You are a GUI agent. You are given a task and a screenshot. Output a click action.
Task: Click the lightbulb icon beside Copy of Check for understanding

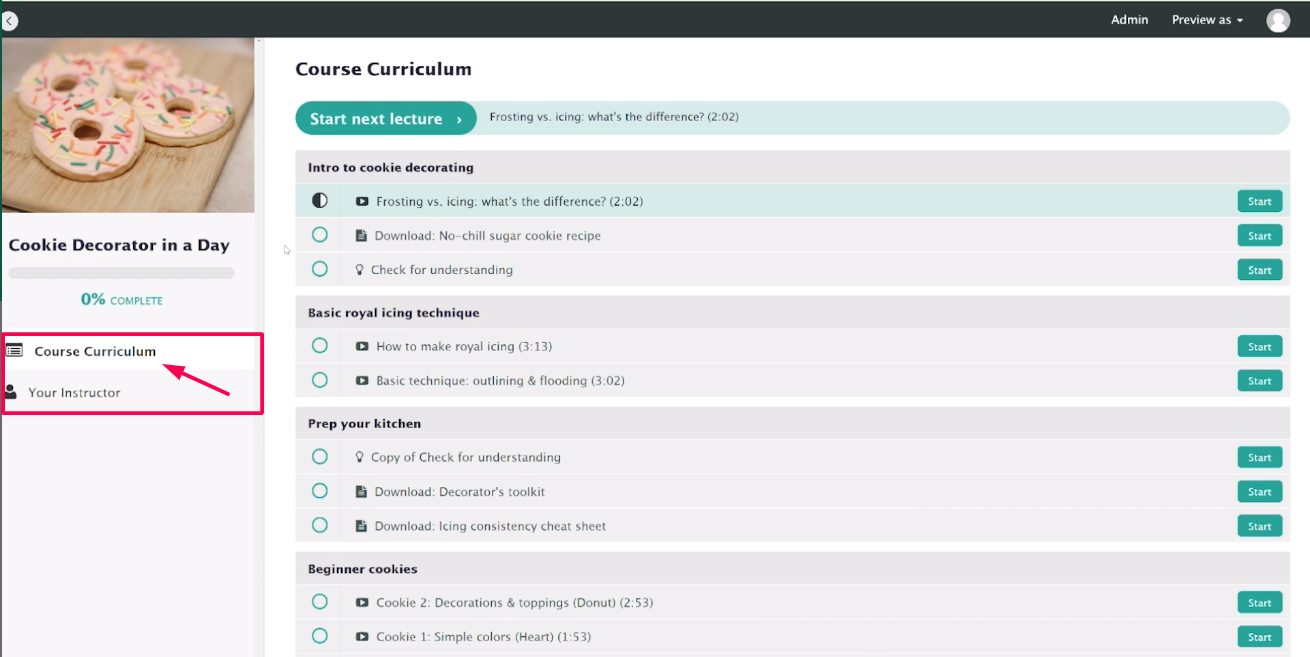[x=359, y=456]
